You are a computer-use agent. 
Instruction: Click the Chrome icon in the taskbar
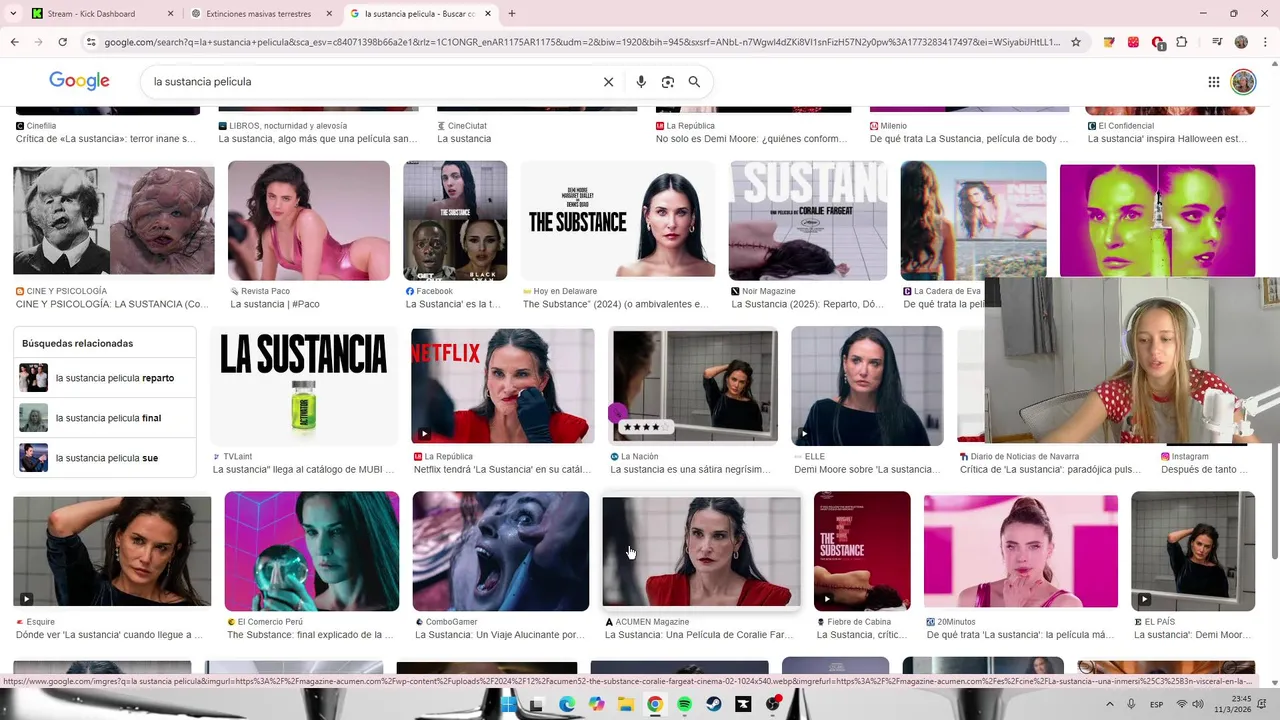655,704
